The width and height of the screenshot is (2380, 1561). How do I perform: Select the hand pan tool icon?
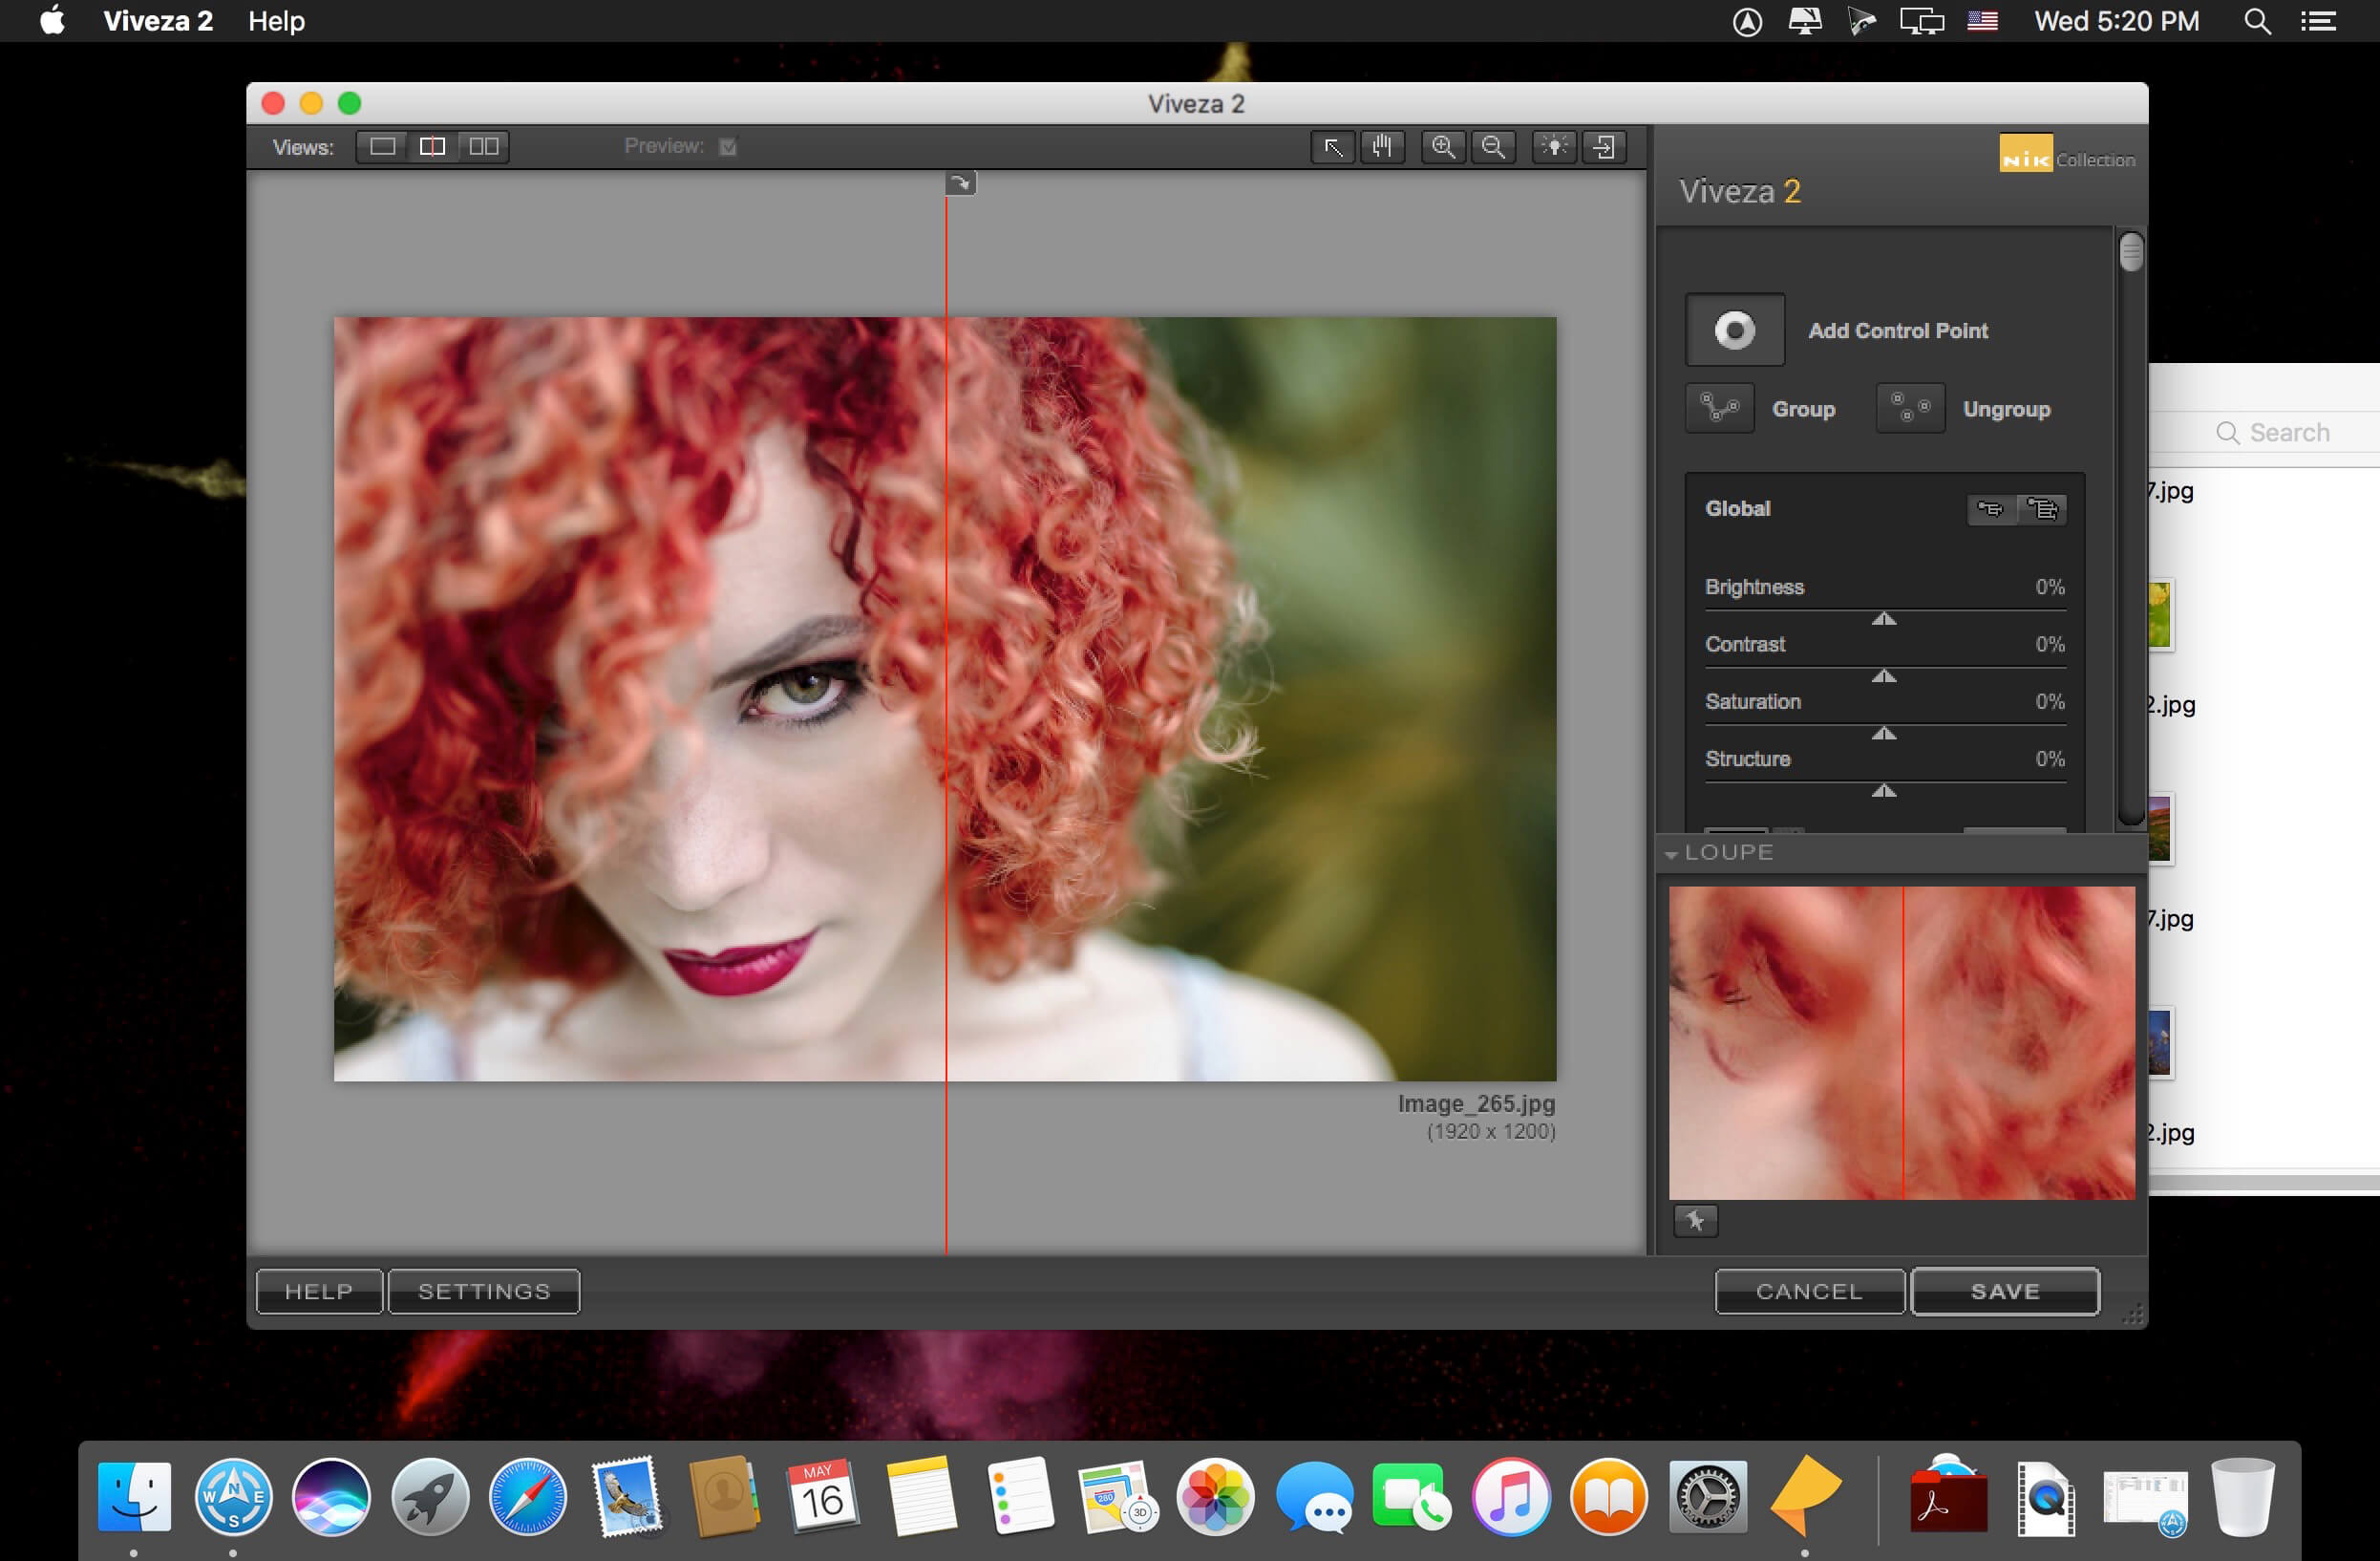1382,146
